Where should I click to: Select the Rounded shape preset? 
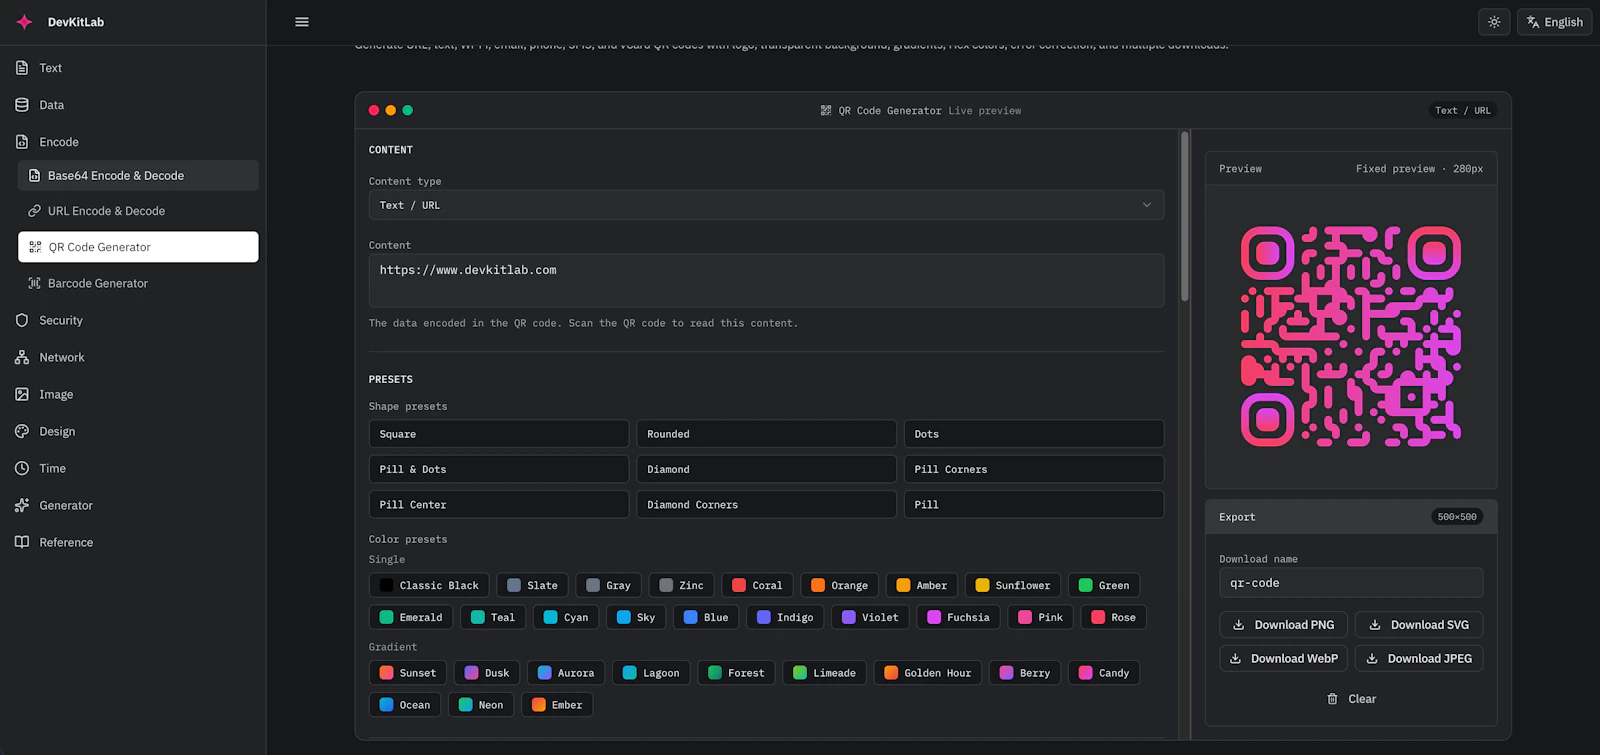766,434
